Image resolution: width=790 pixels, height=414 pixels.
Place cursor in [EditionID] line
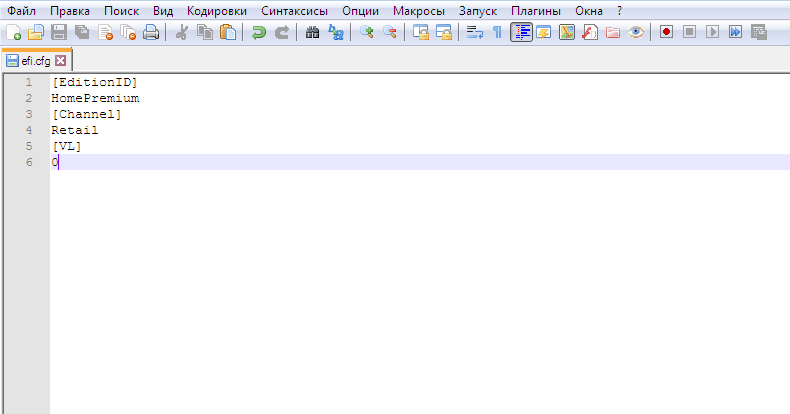click(94, 82)
